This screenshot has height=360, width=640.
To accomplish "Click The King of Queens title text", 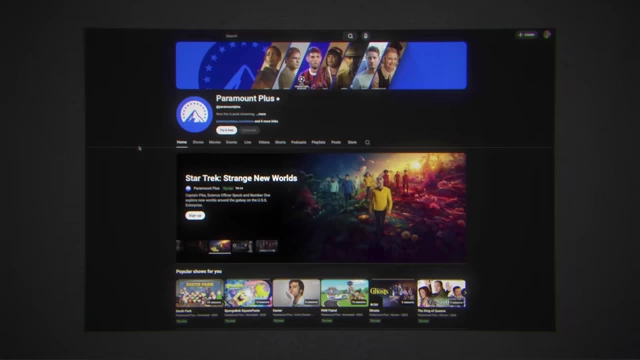I will tap(432, 311).
